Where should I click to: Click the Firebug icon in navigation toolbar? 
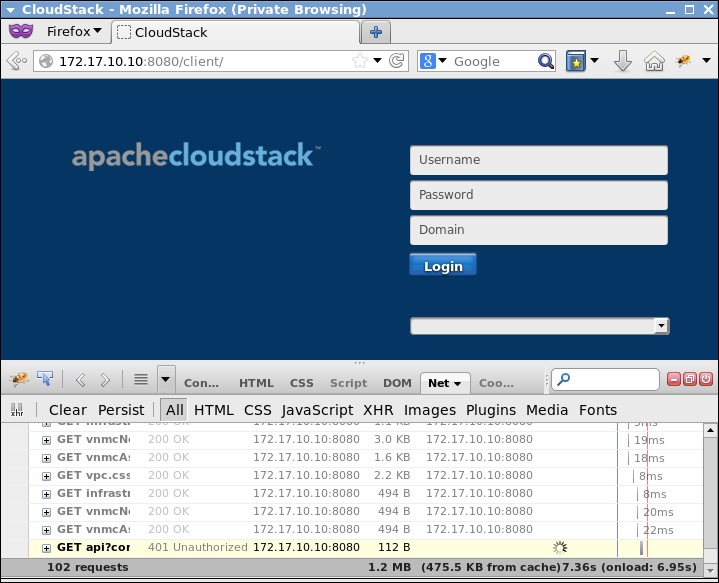coord(684,61)
